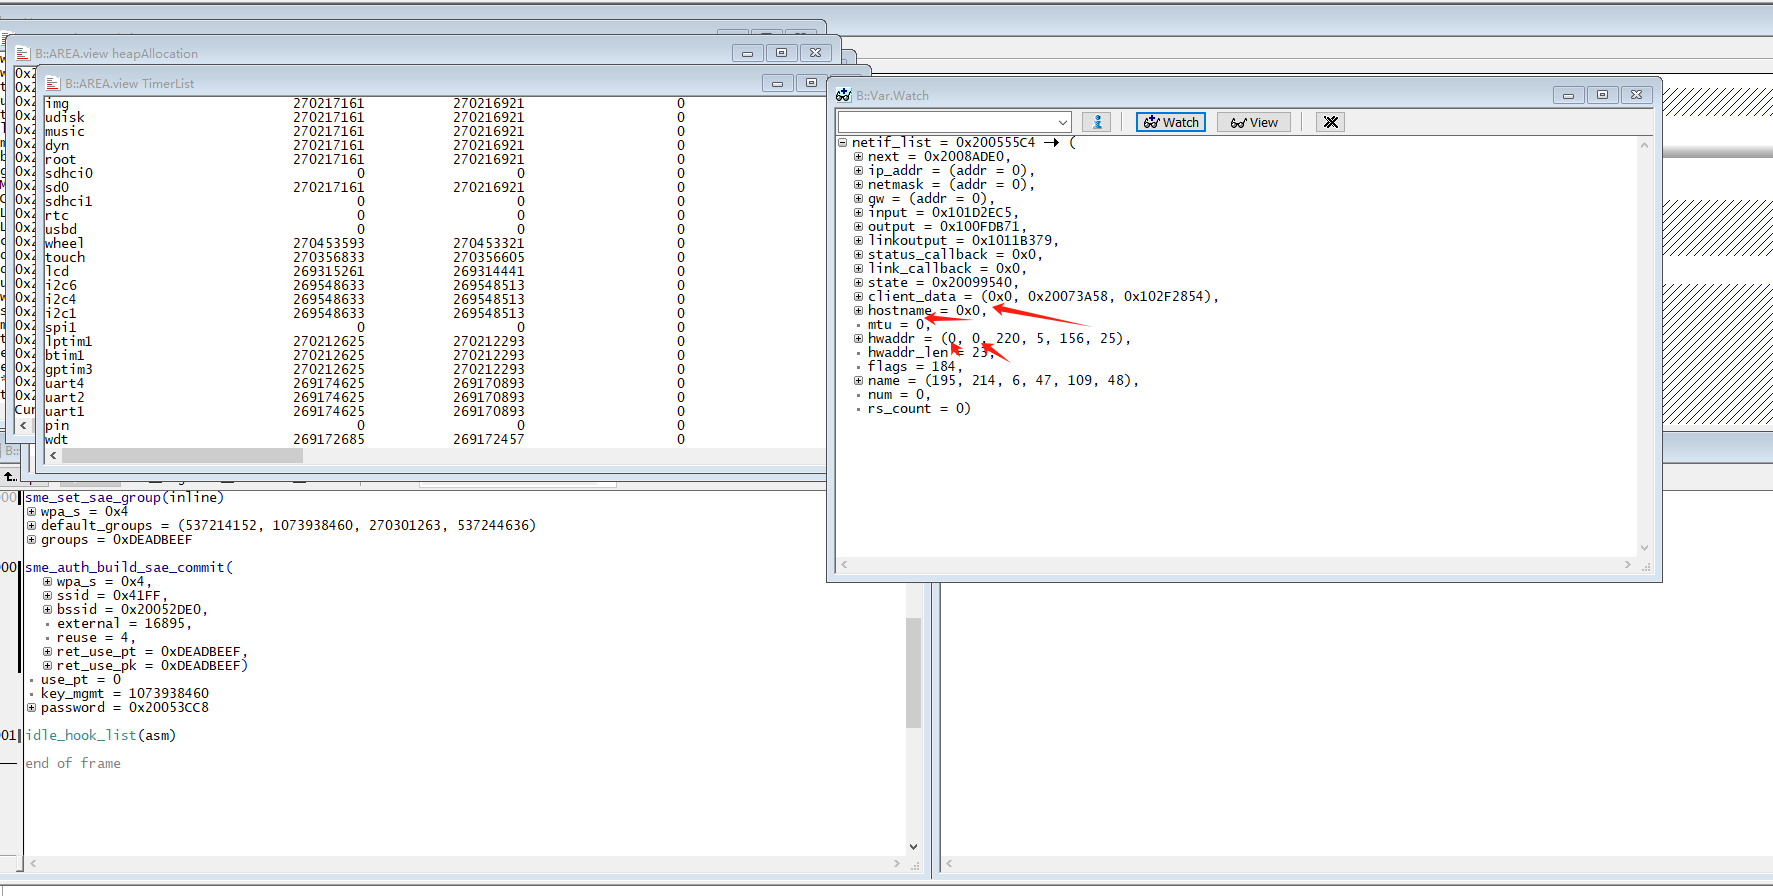The height and width of the screenshot is (896, 1773).
Task: Click the Watch button with glasses icon
Action: click(1171, 122)
